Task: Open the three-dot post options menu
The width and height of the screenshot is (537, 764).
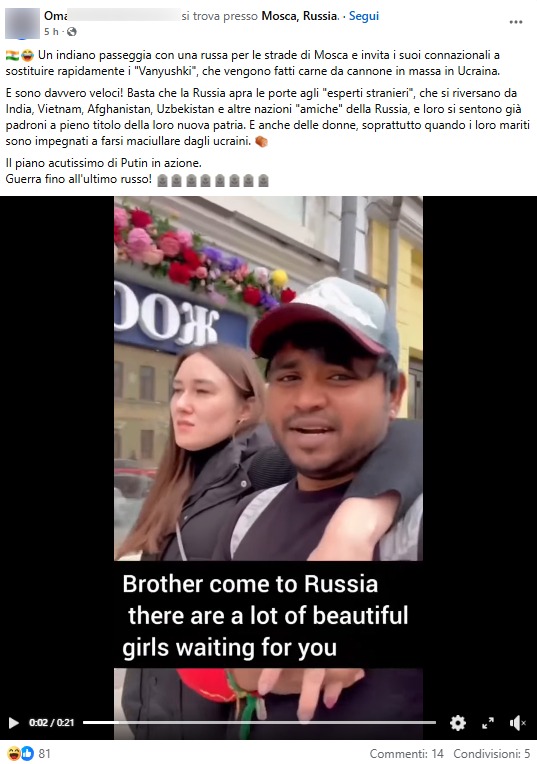Action: pyautogui.click(x=516, y=22)
